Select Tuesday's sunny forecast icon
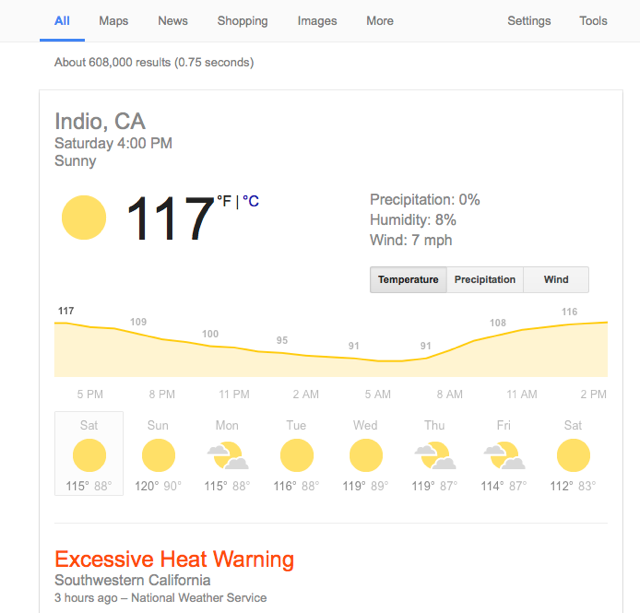 click(x=296, y=456)
